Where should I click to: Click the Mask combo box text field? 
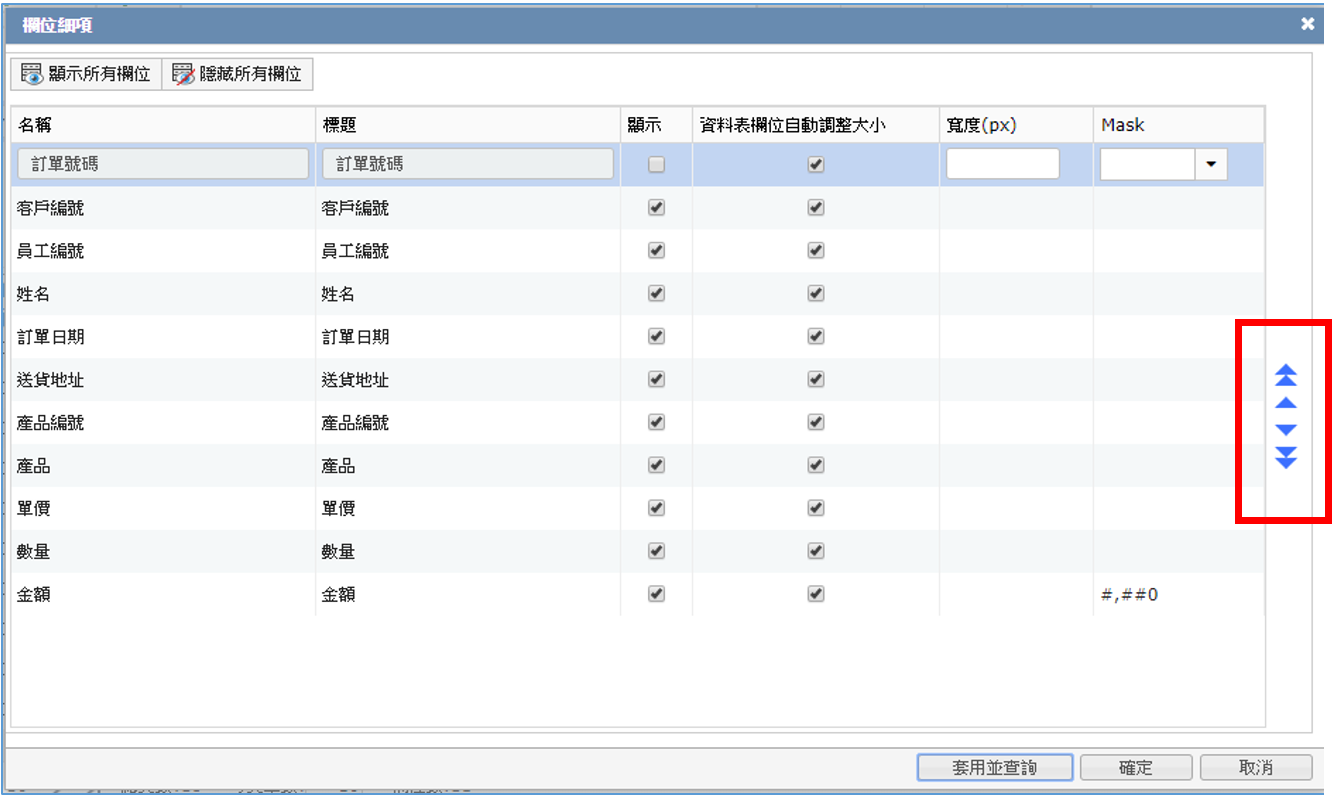pos(1147,165)
